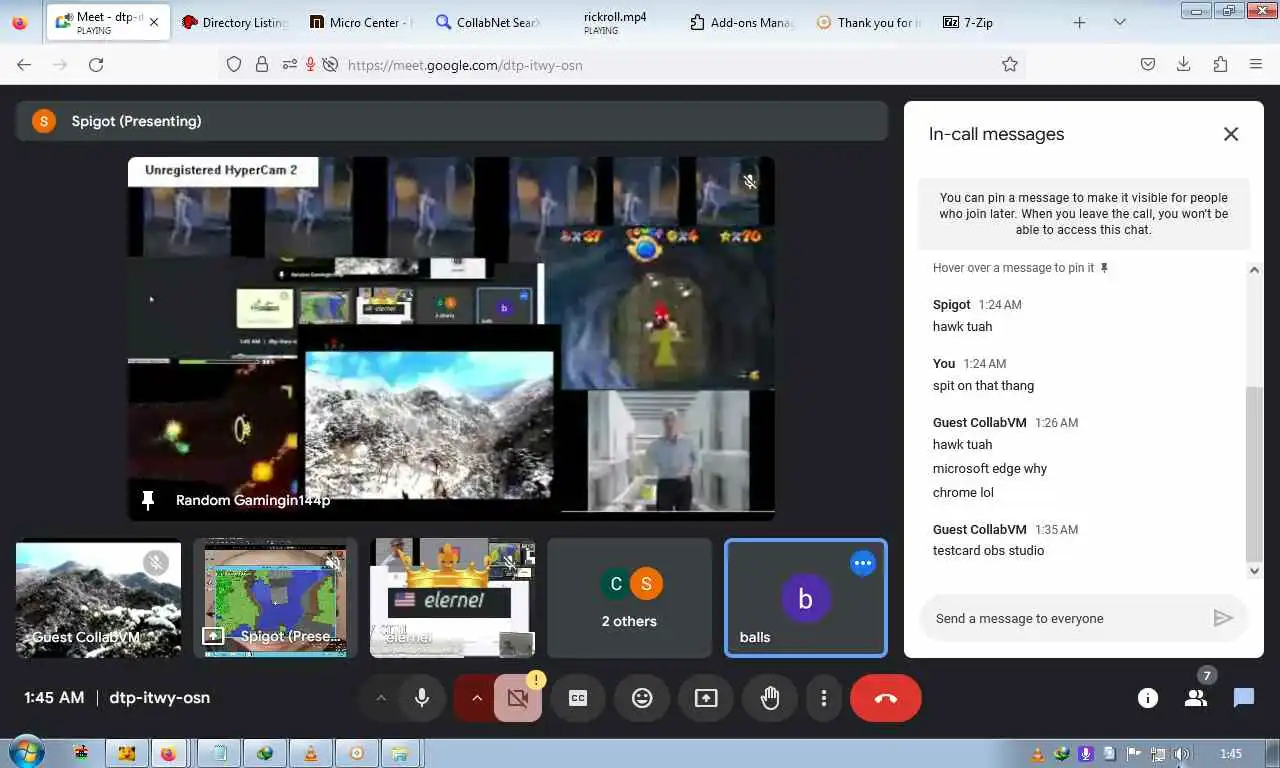Open the extensions puzzle icon

pos(1220,65)
